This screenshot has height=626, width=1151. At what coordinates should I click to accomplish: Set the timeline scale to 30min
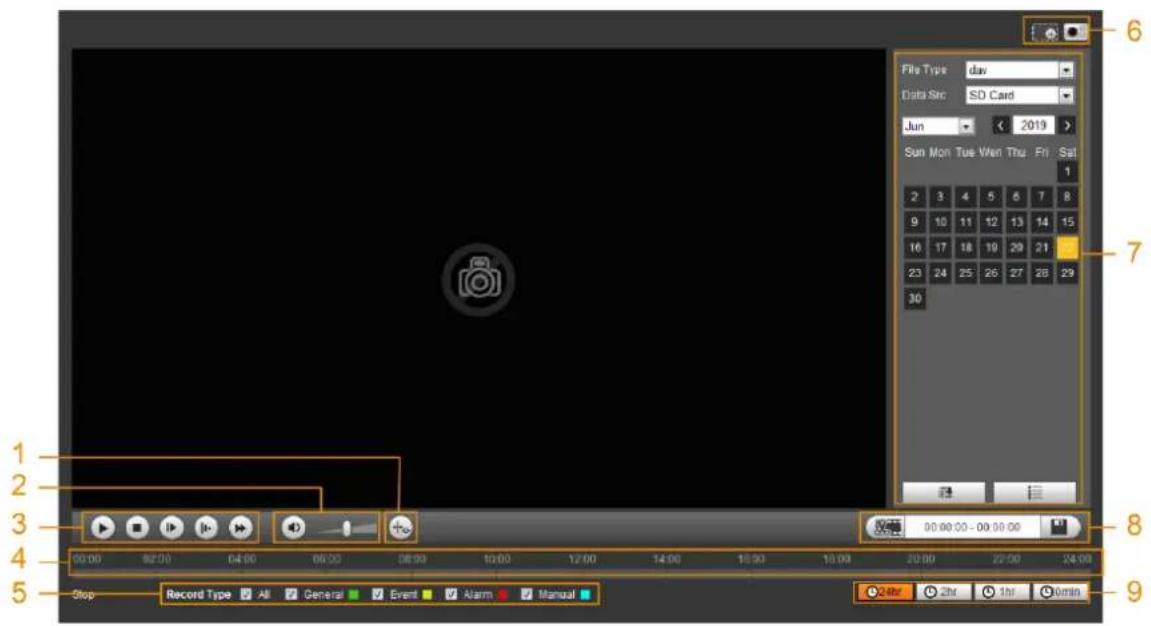pyautogui.click(x=1061, y=592)
